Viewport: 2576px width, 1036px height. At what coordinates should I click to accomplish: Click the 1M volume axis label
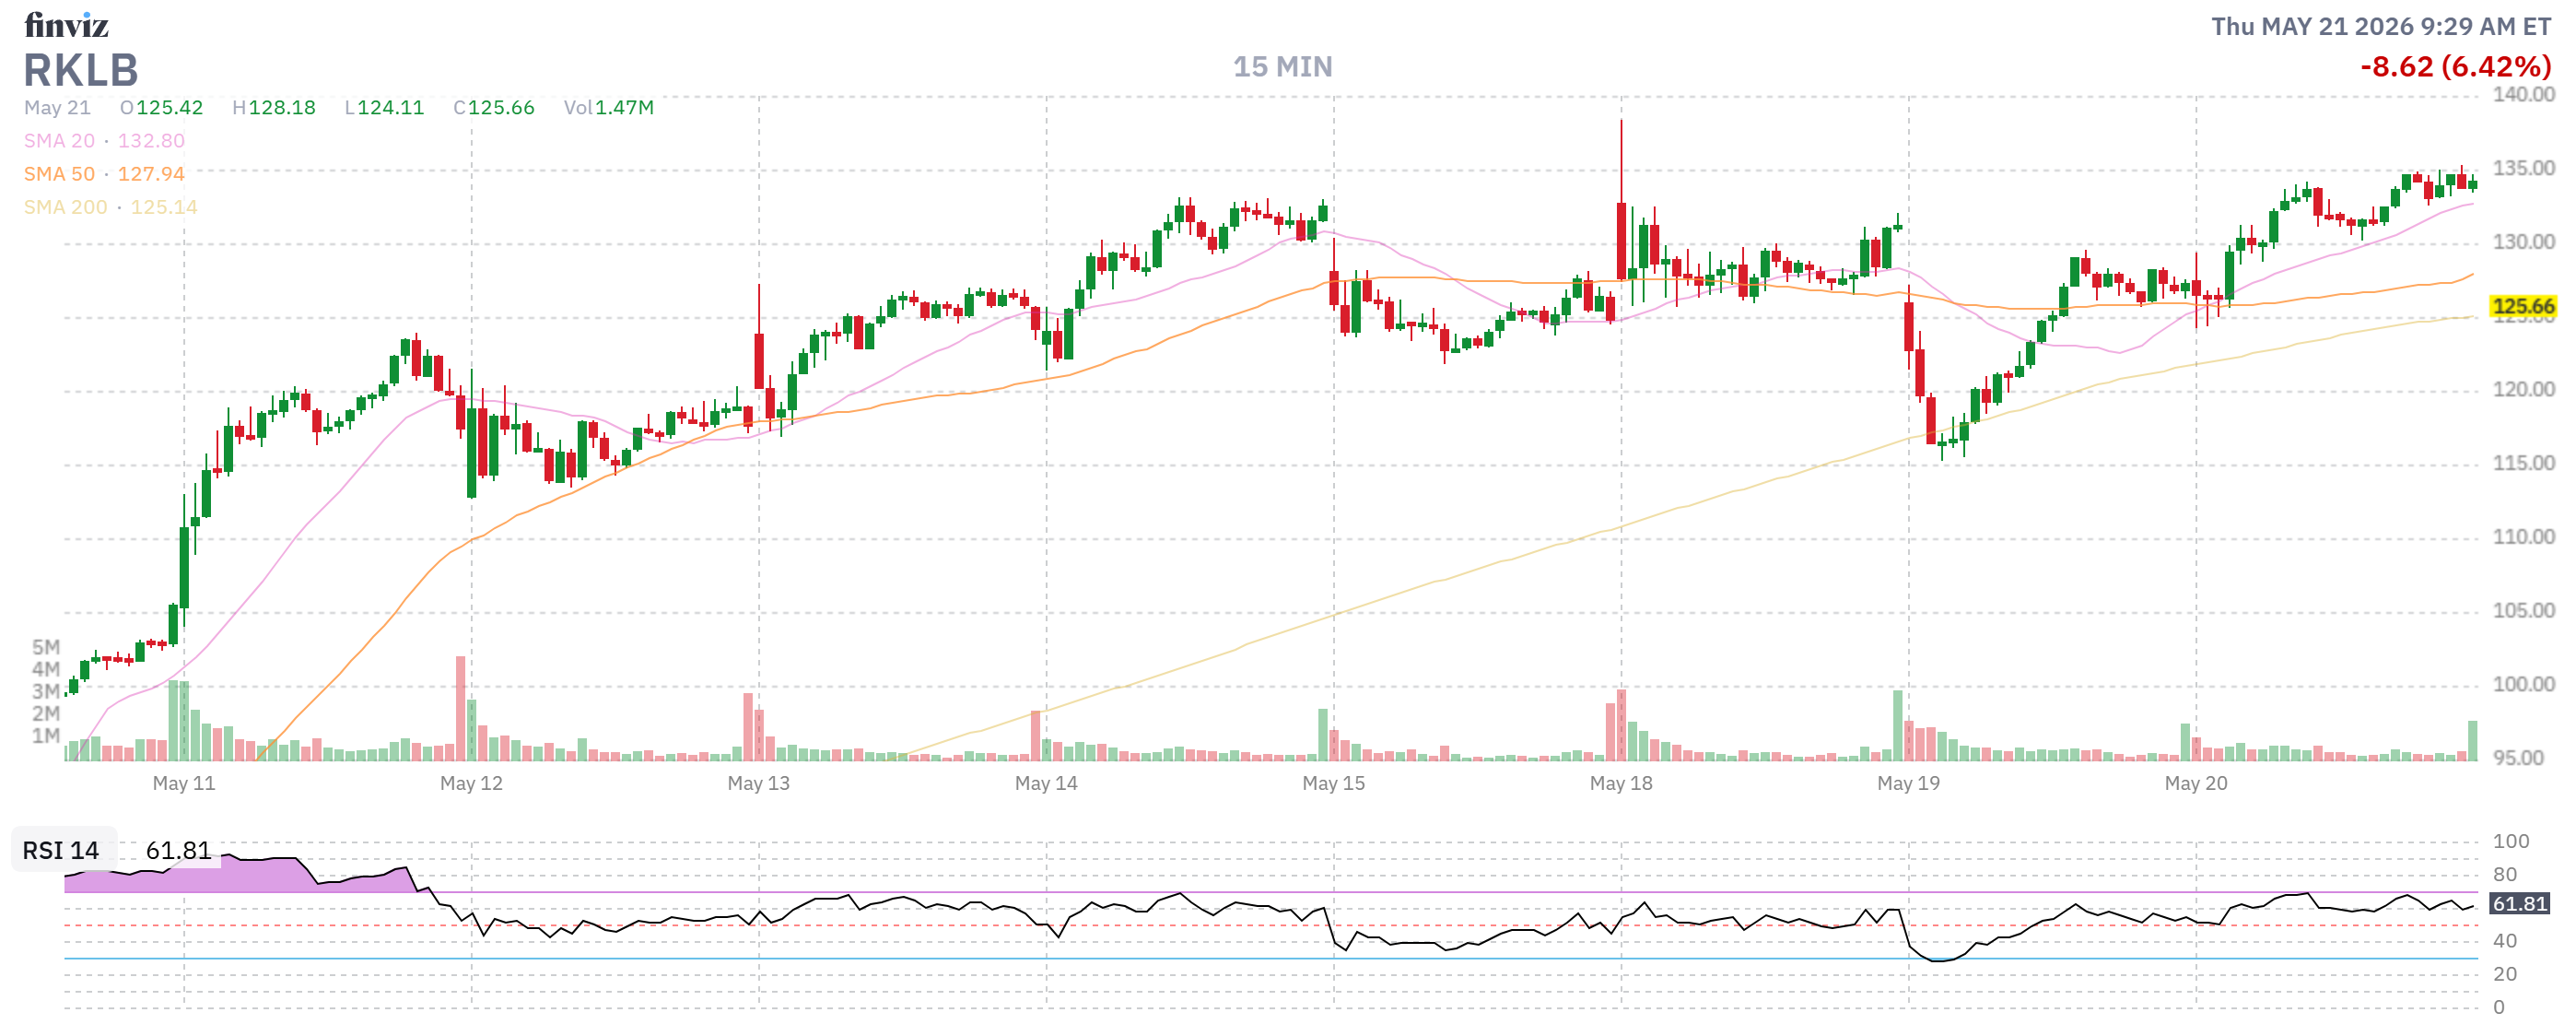tap(46, 737)
